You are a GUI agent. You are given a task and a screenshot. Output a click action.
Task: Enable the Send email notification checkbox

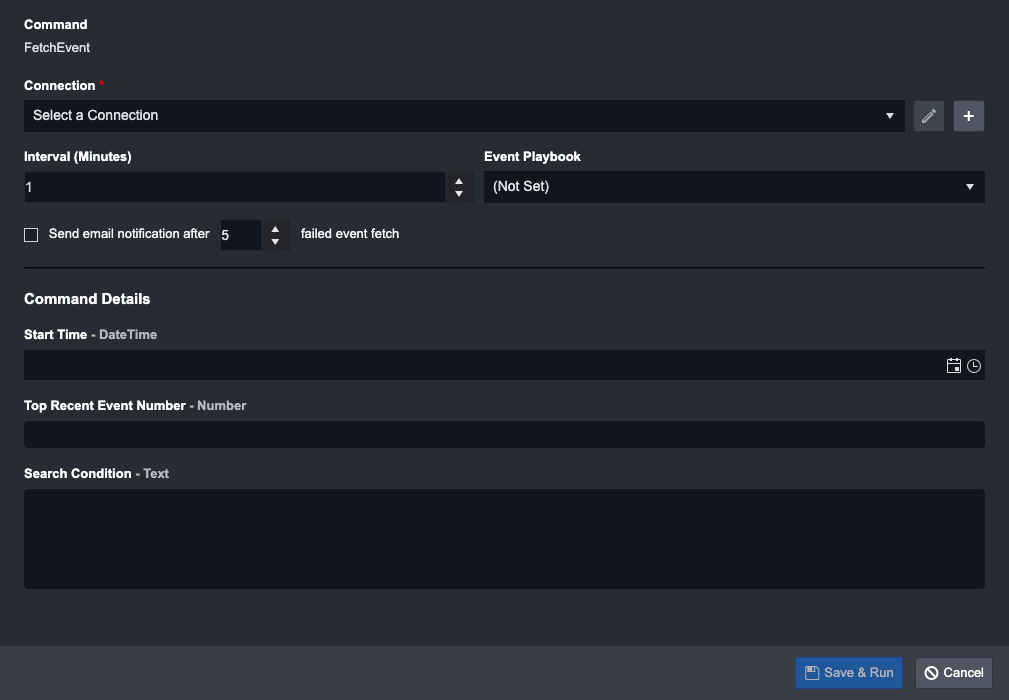pyautogui.click(x=31, y=235)
